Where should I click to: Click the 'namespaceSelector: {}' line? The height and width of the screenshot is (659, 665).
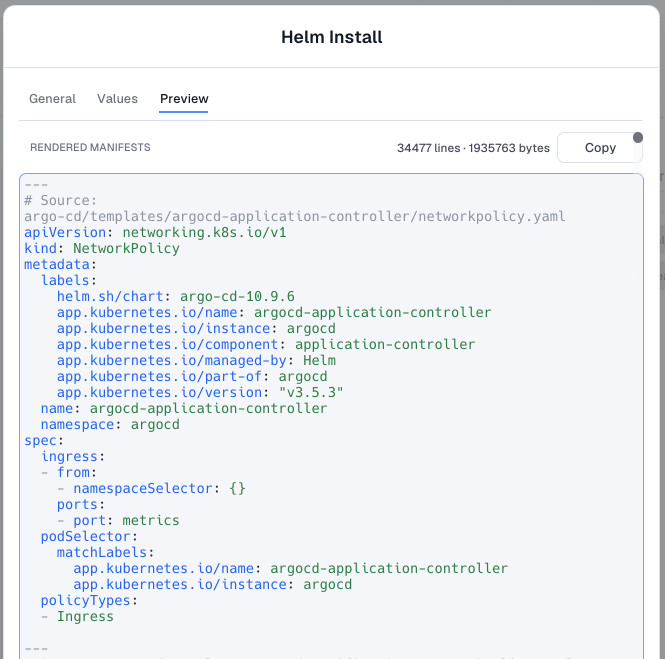pyautogui.click(x=151, y=489)
